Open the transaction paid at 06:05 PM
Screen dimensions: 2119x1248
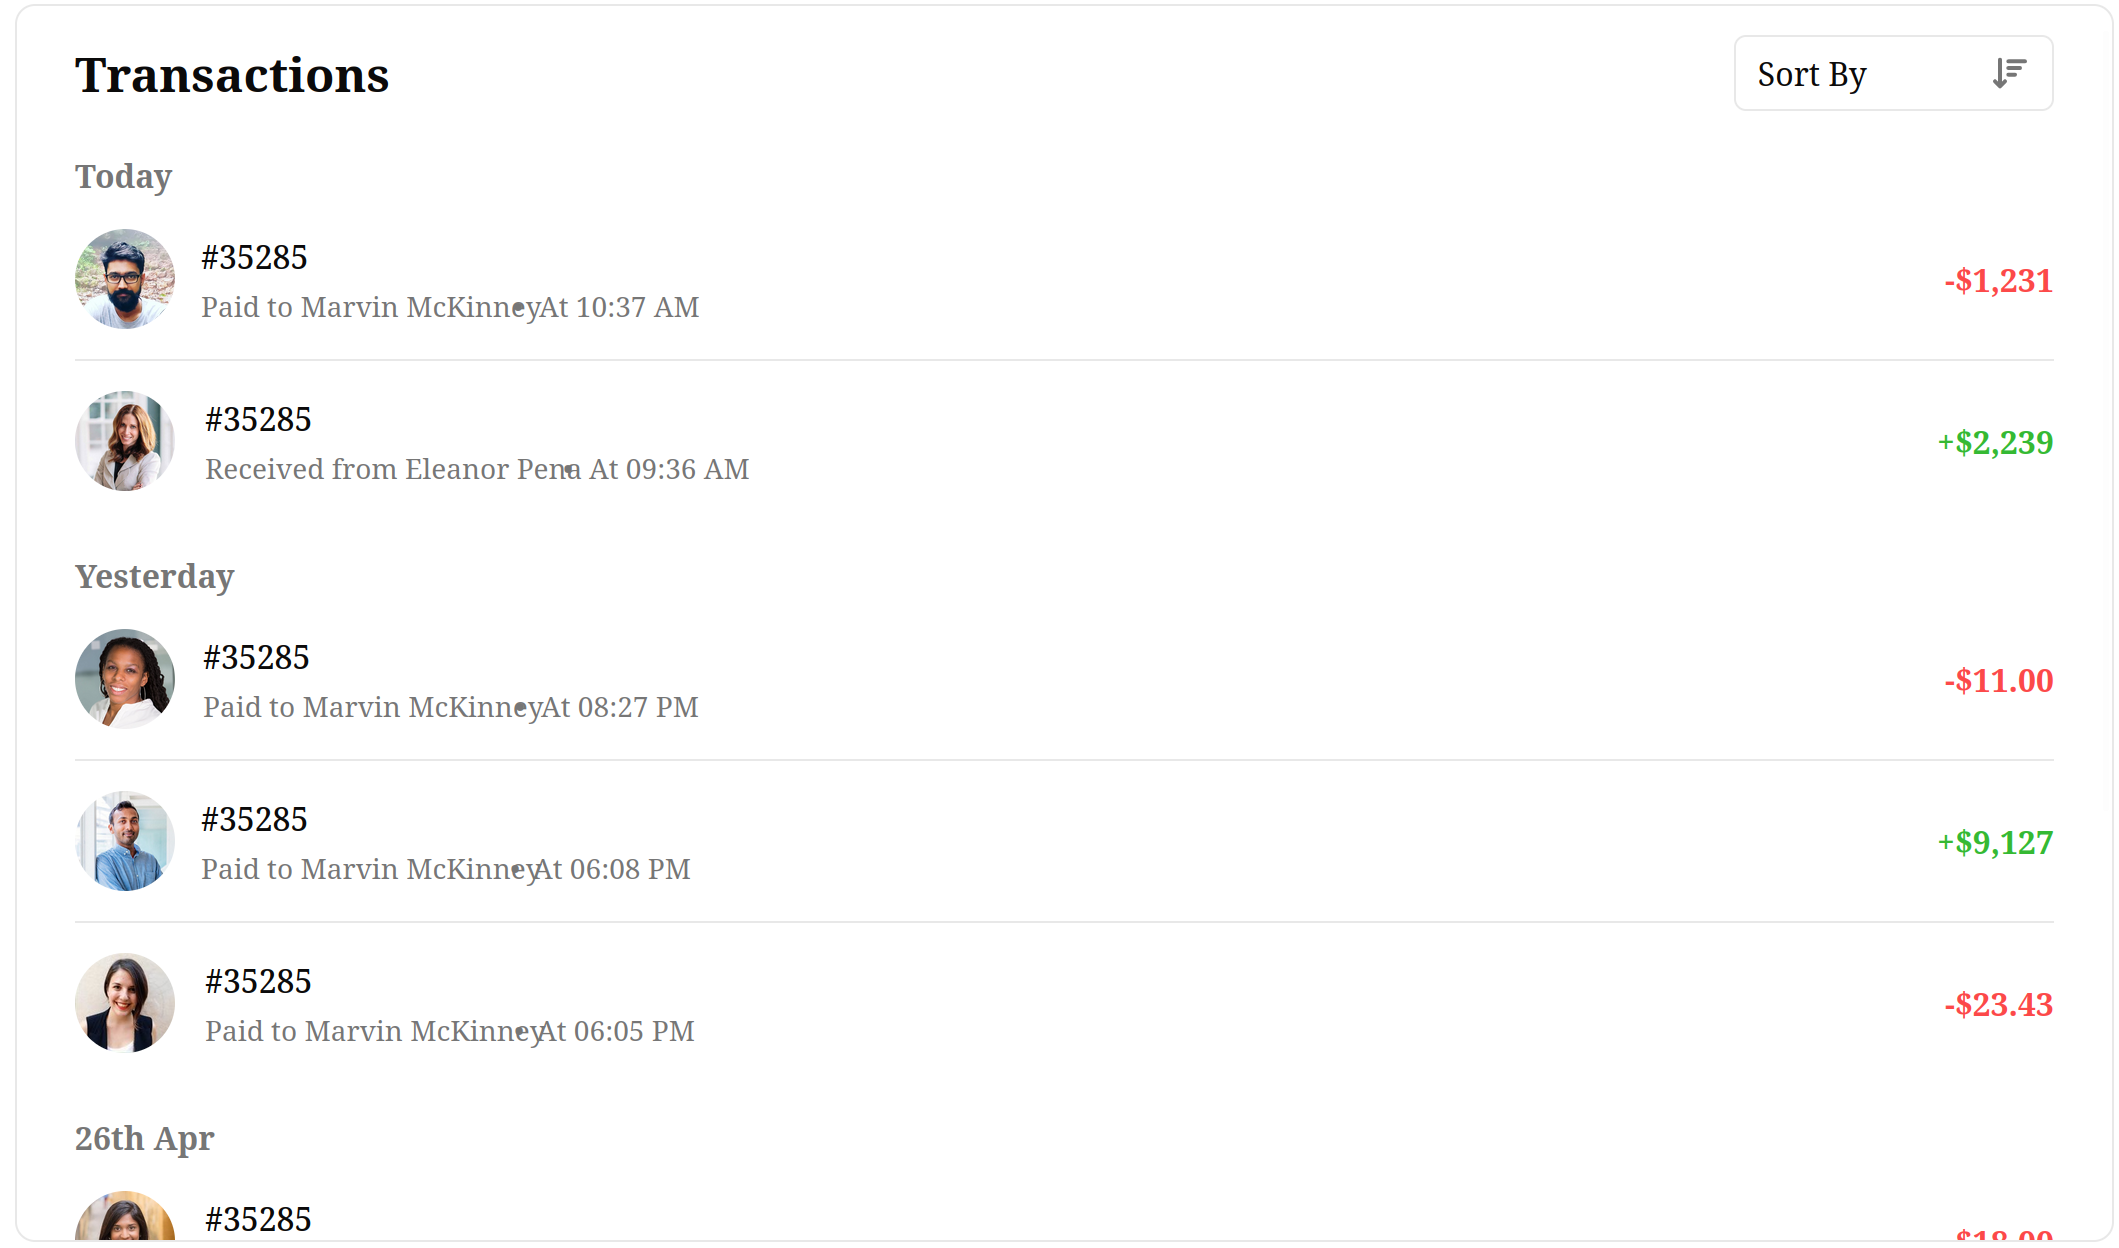tap(1064, 1004)
